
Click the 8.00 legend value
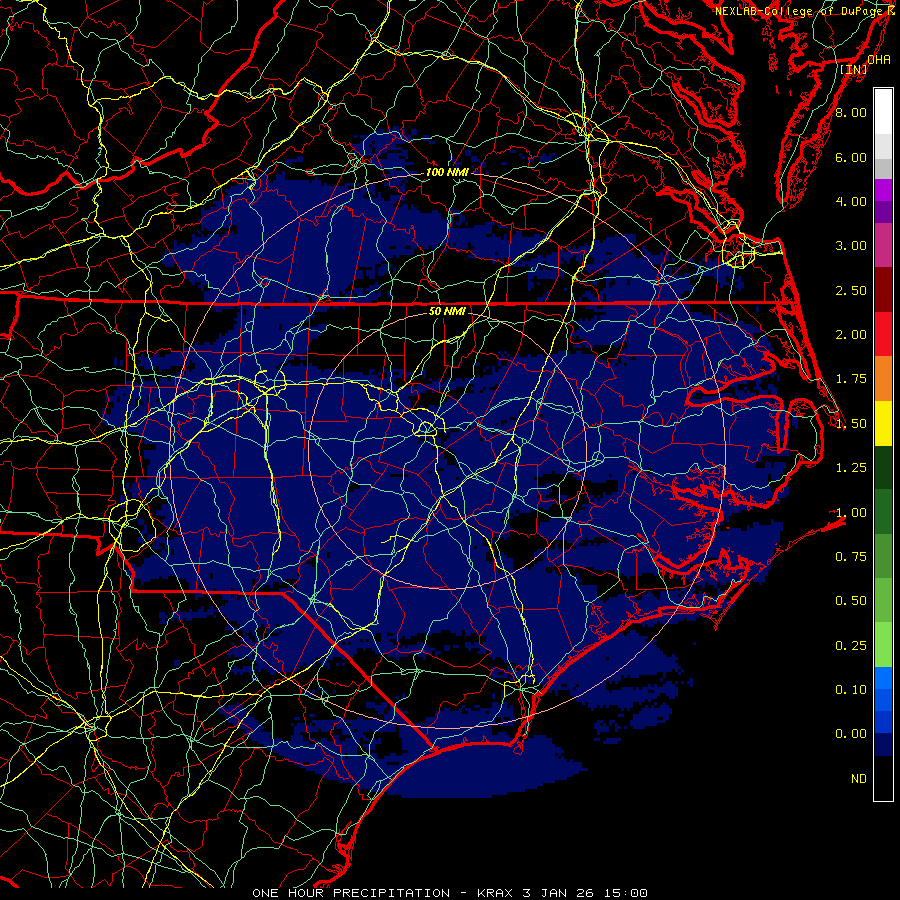[851, 112]
